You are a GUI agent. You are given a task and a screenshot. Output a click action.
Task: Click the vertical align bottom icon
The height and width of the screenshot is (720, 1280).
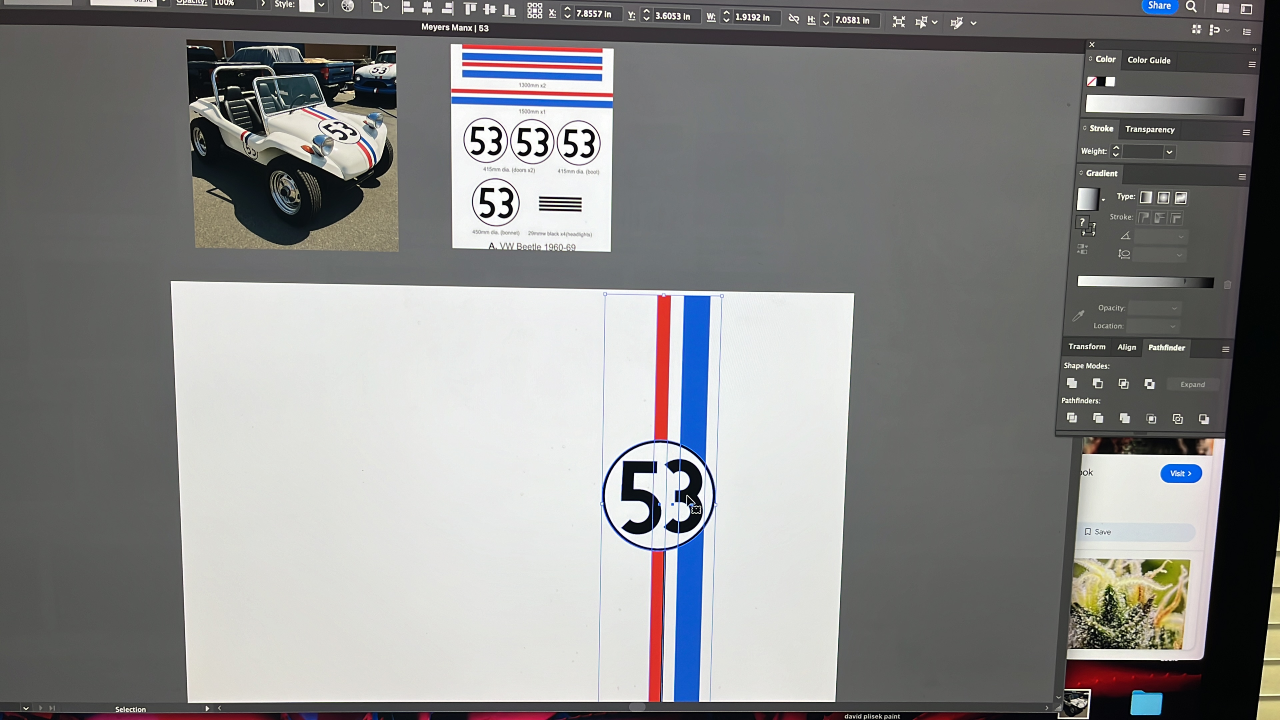(x=508, y=10)
